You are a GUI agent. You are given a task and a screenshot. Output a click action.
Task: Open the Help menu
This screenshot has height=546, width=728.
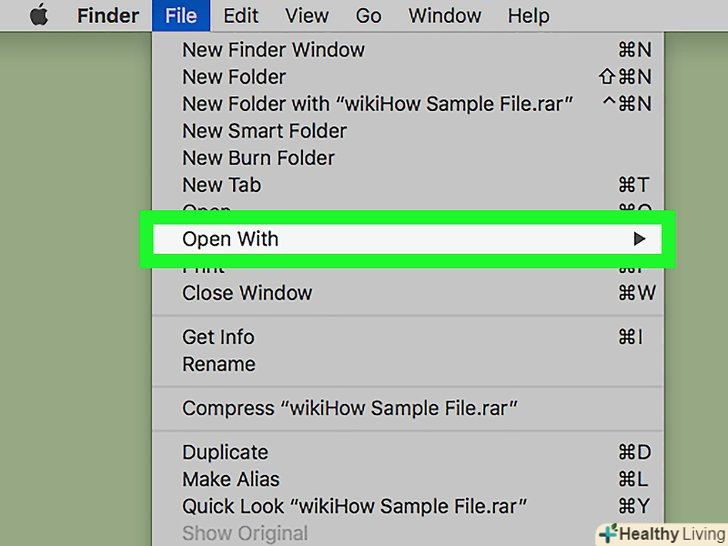point(528,16)
